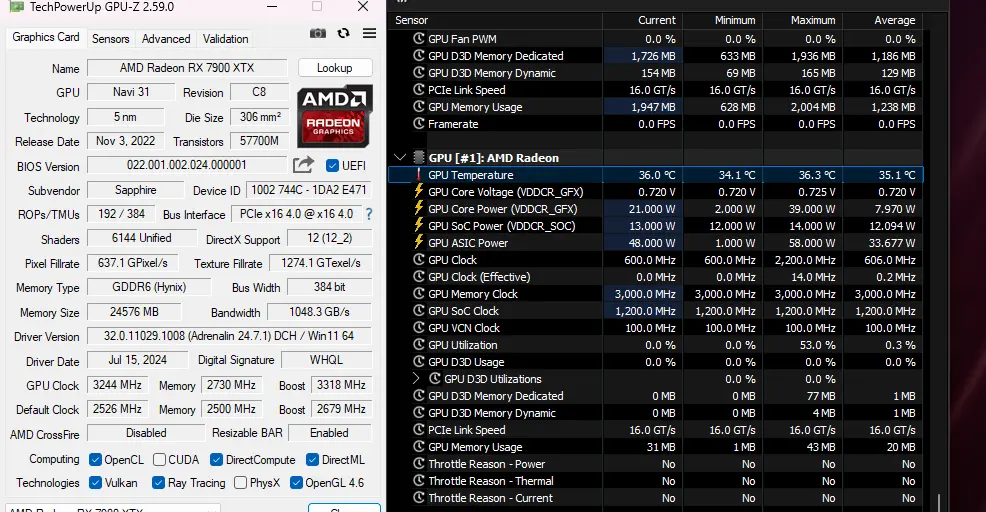
Task: Collapse the GPU [#1]: AMD Radeon section
Action: tap(400, 157)
